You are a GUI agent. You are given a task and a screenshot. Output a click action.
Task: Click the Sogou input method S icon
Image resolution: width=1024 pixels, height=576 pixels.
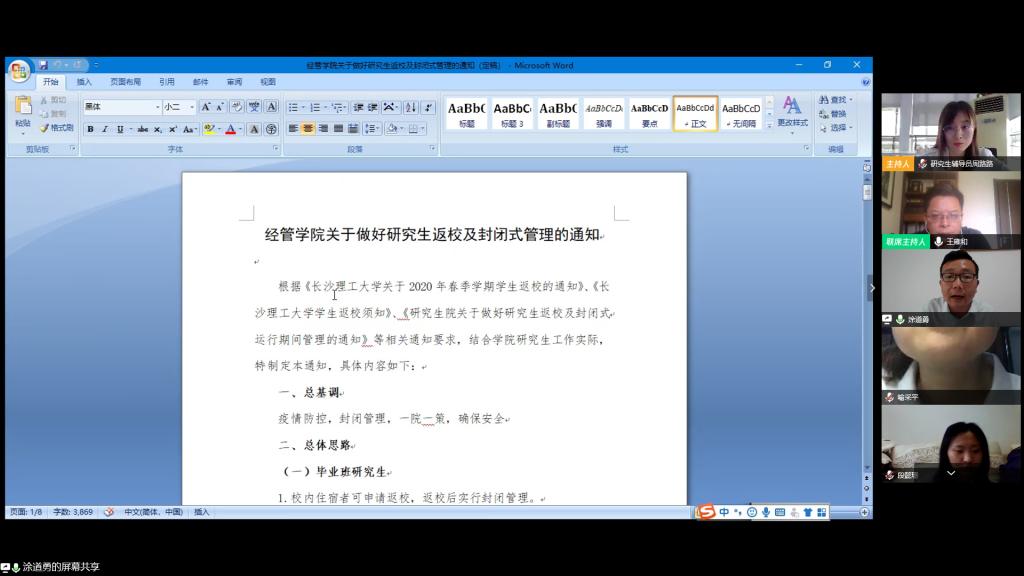tap(707, 512)
